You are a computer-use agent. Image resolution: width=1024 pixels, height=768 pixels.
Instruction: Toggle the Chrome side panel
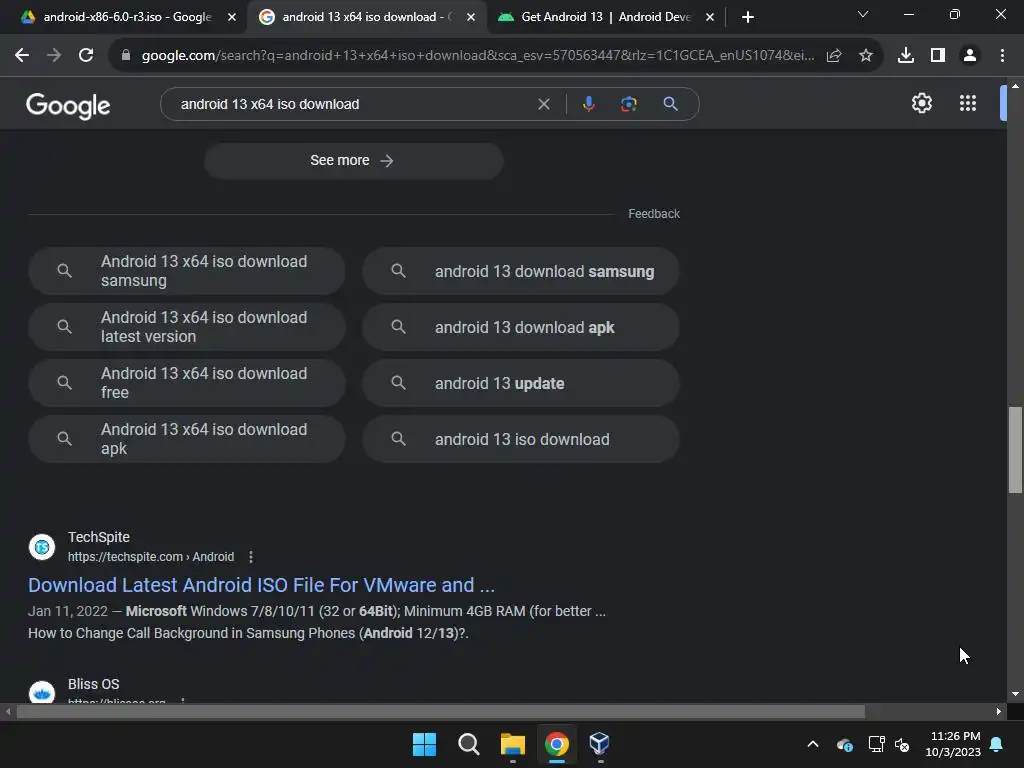(x=938, y=56)
